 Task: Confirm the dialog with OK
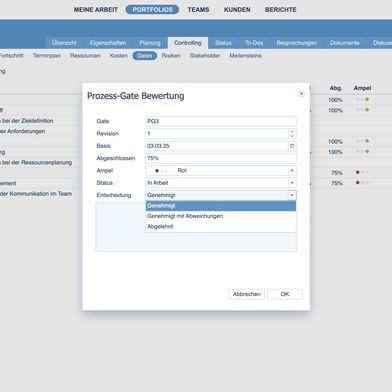tap(285, 294)
